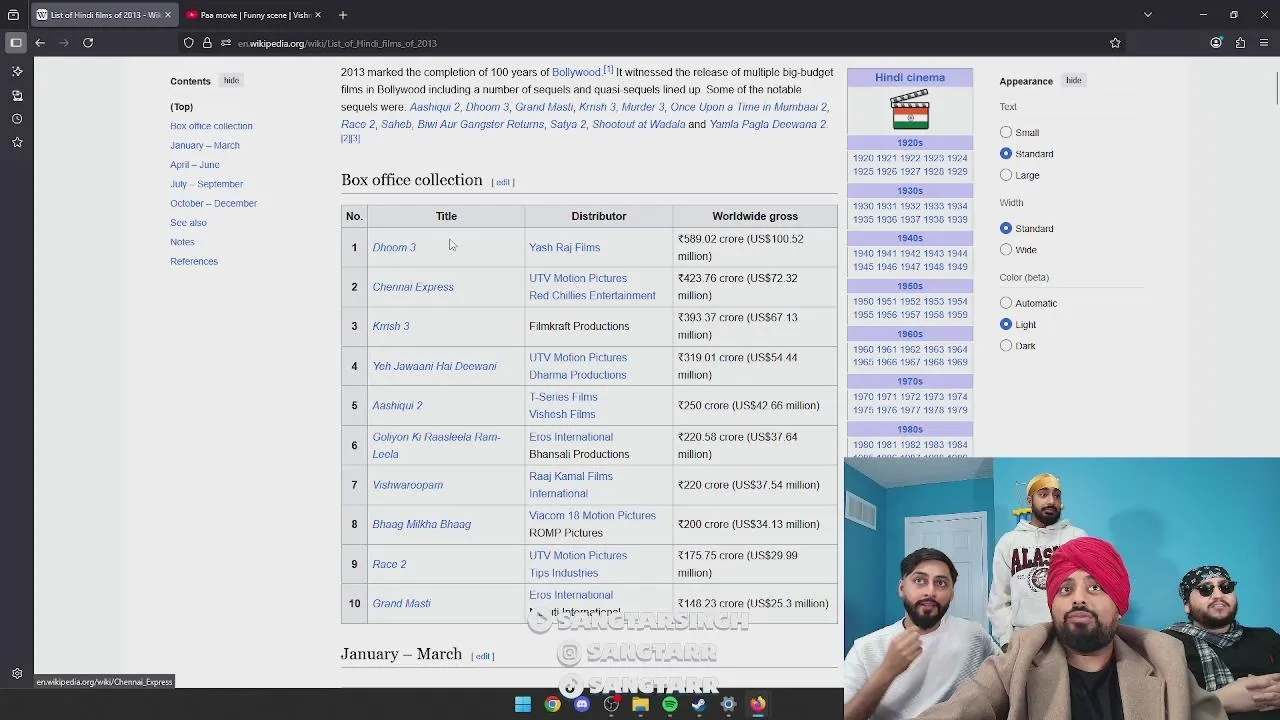Open Steam from the taskbar
The height and width of the screenshot is (720, 1280).
pos(699,705)
